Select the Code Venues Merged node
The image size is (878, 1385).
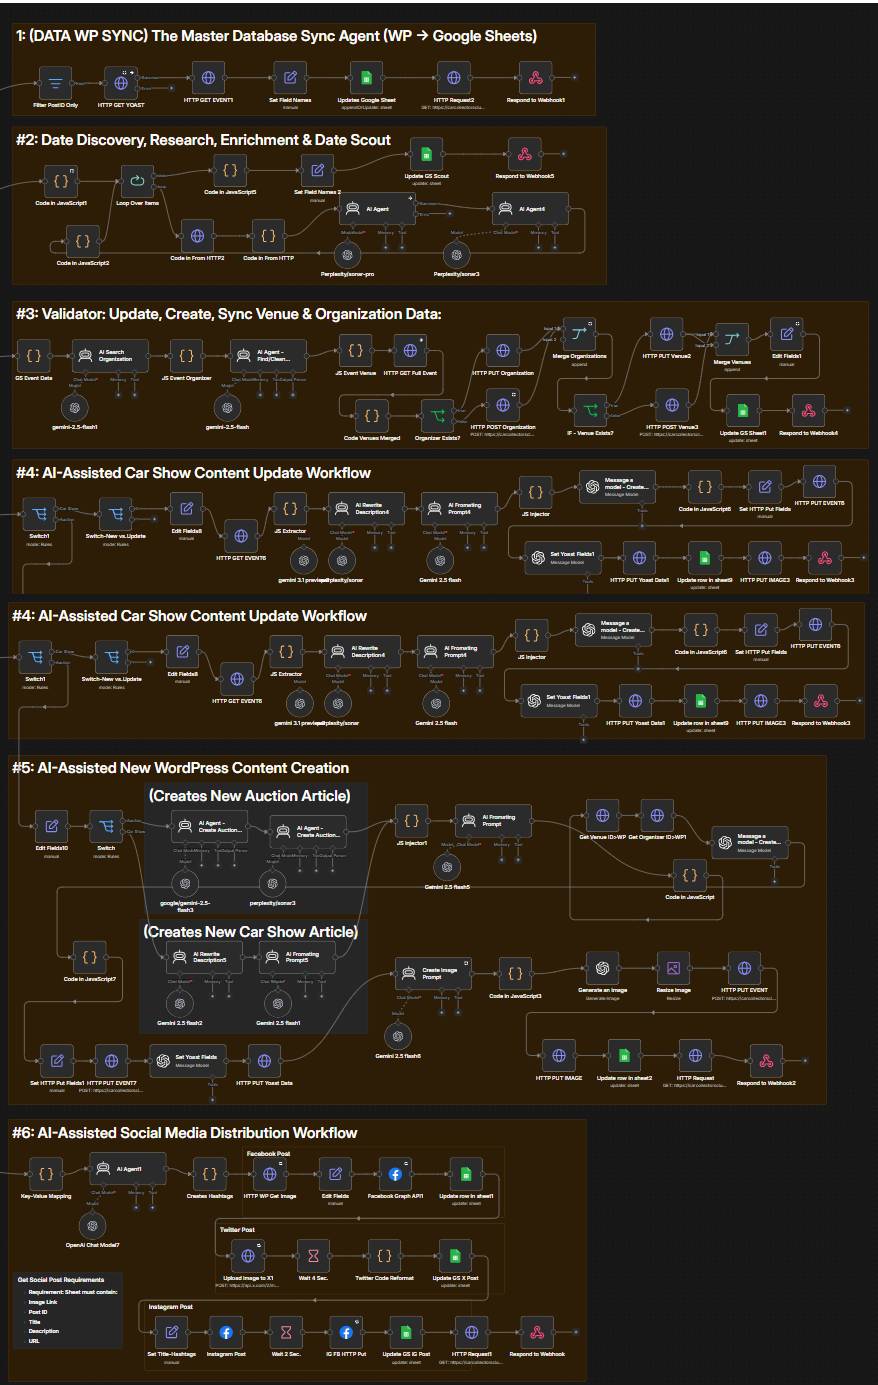[372, 414]
